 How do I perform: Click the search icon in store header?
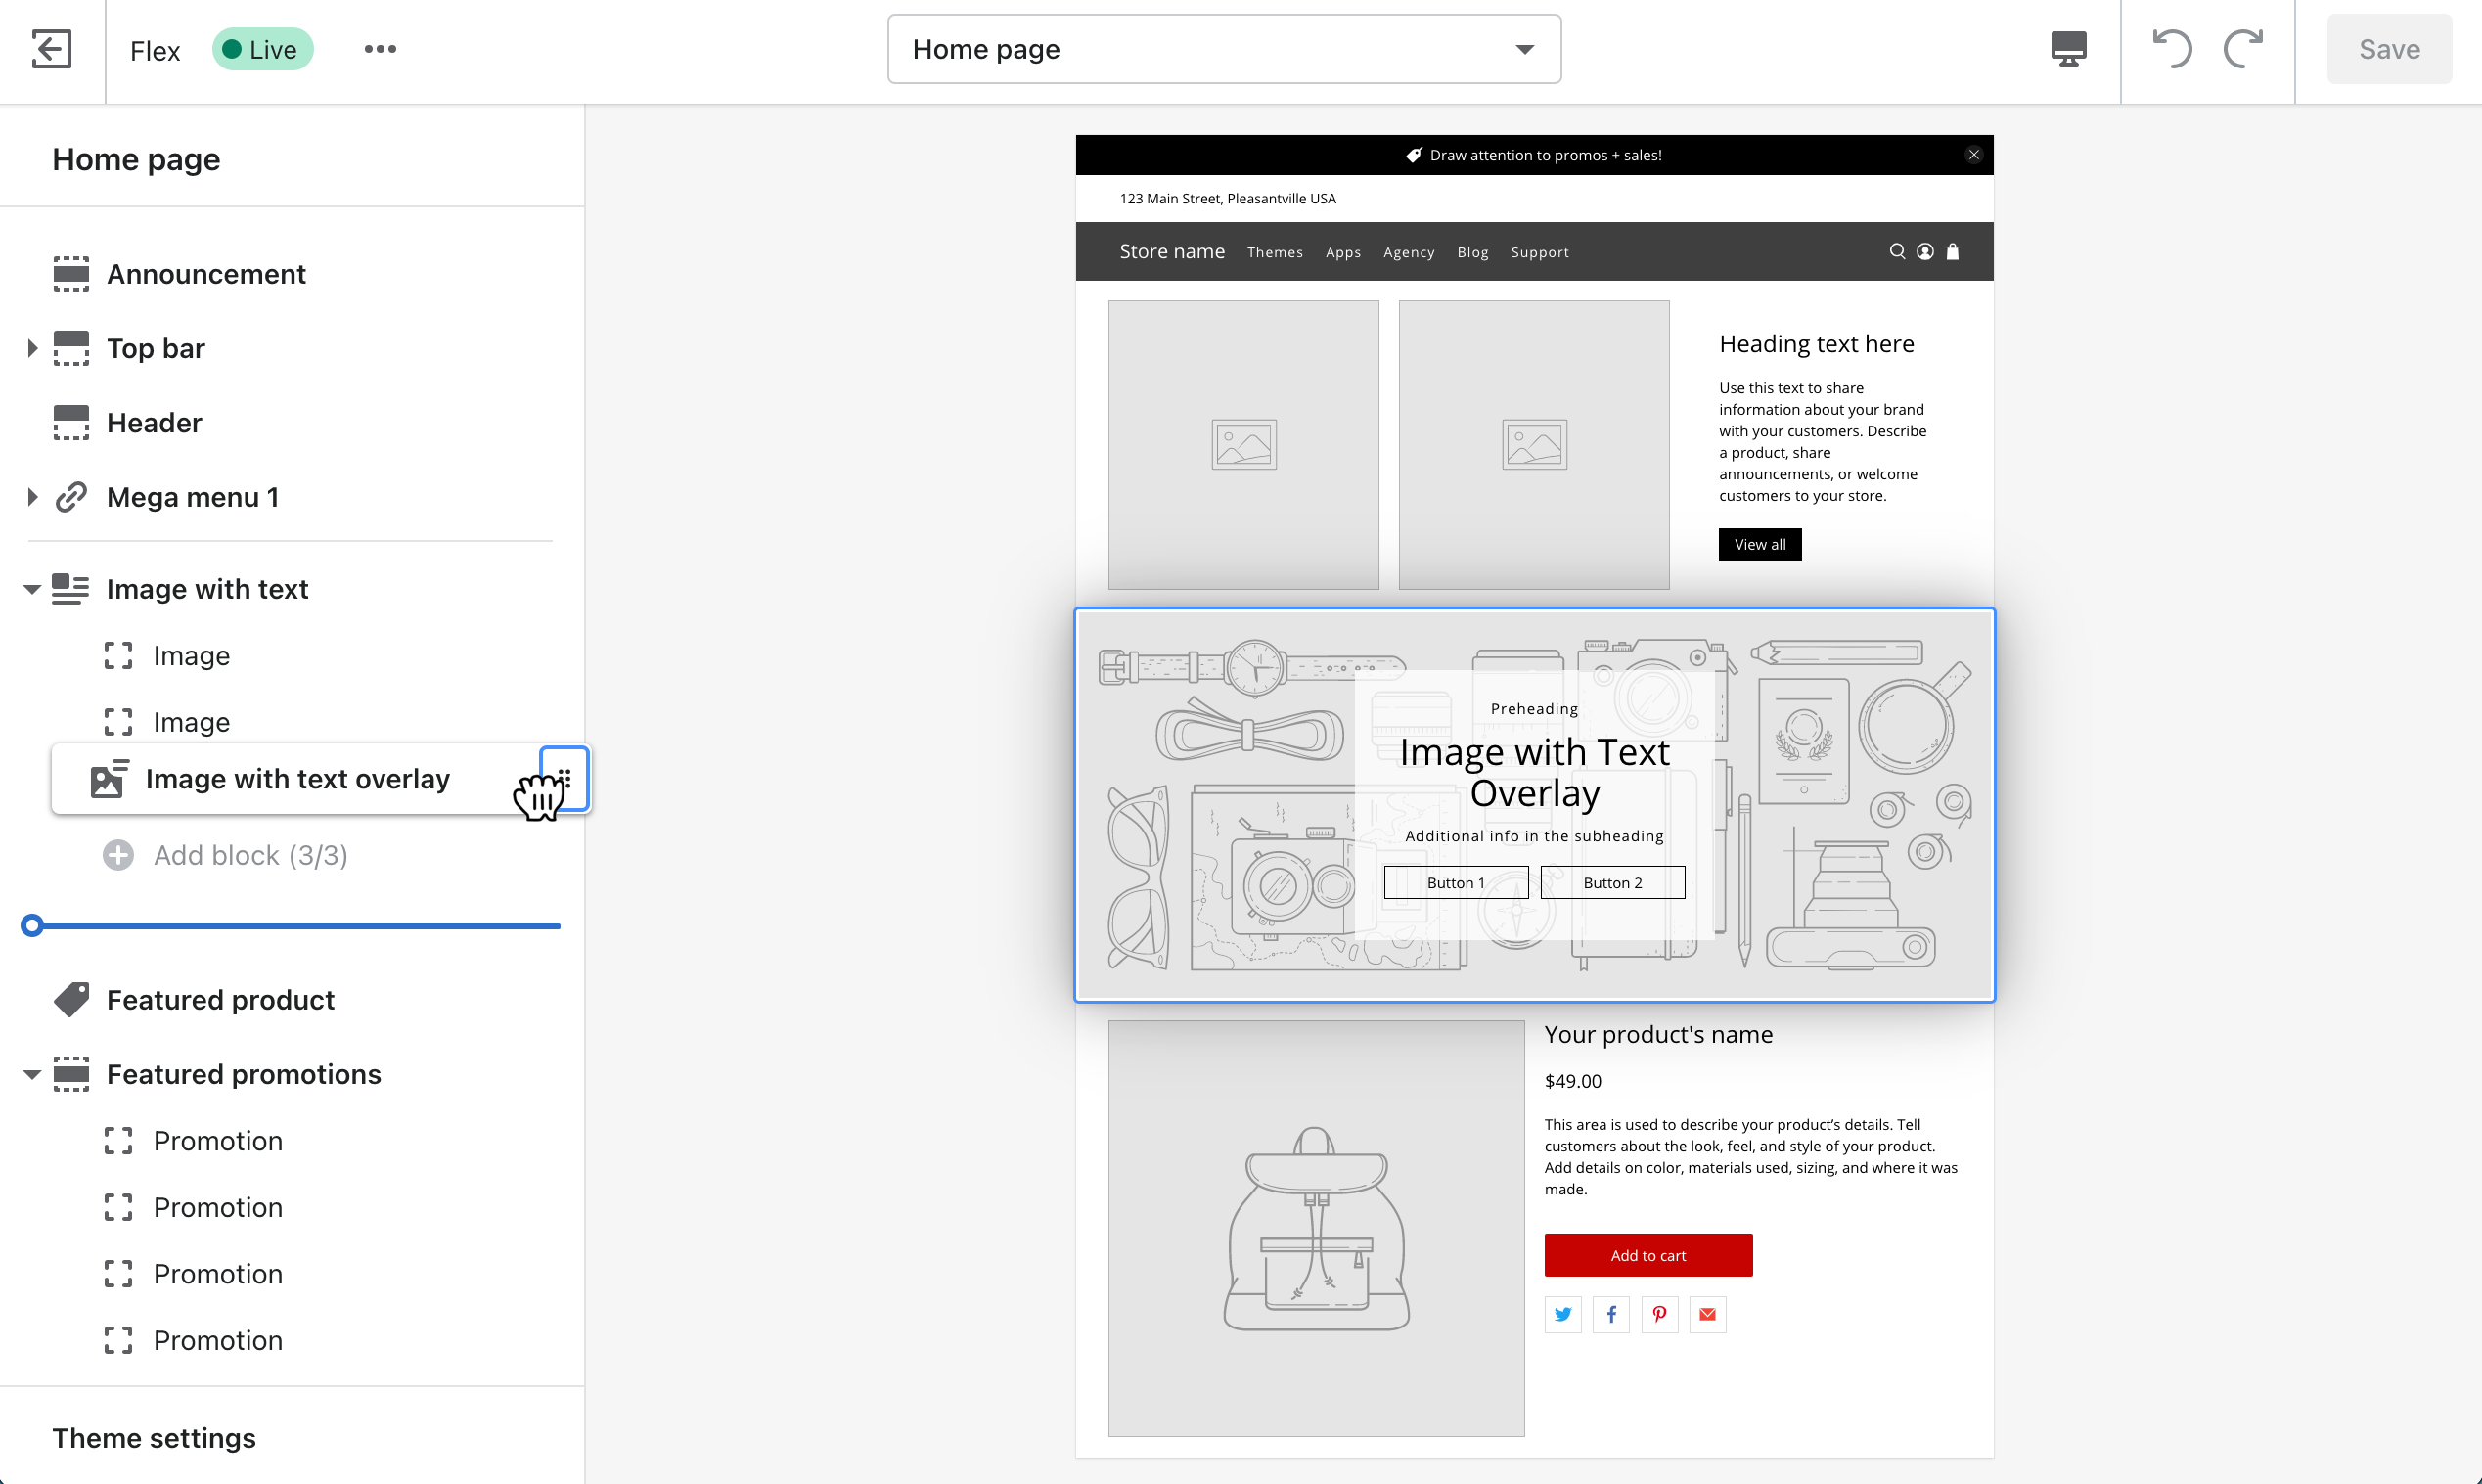pyautogui.click(x=1897, y=252)
